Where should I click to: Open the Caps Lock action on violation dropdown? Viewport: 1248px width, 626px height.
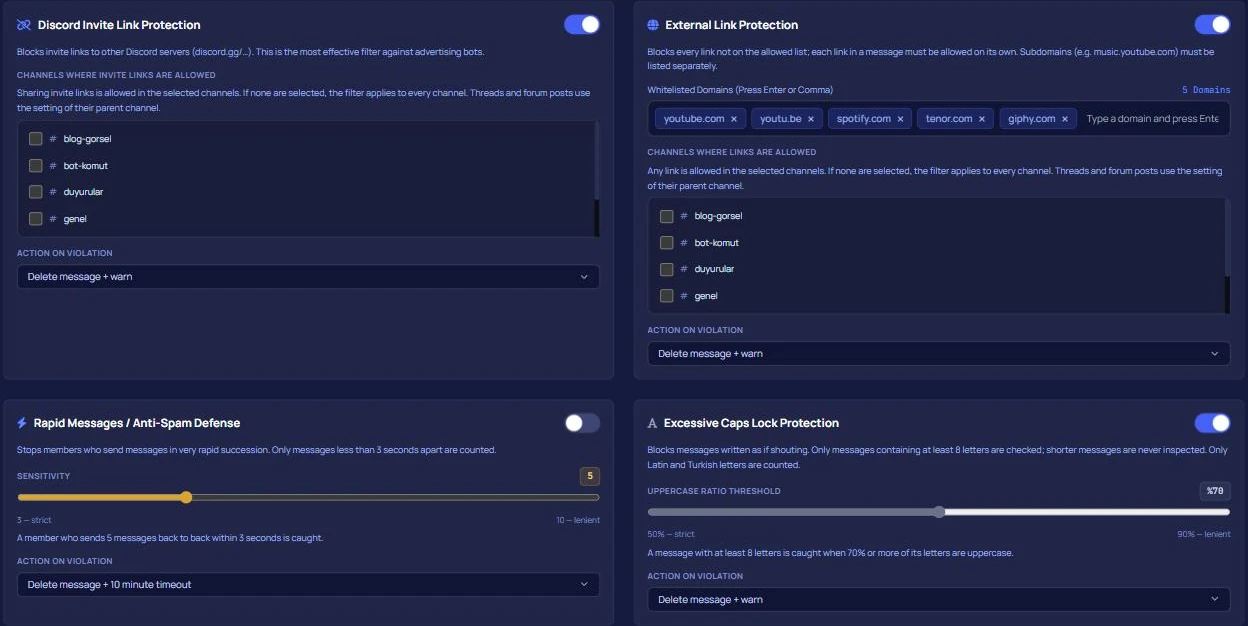click(939, 600)
